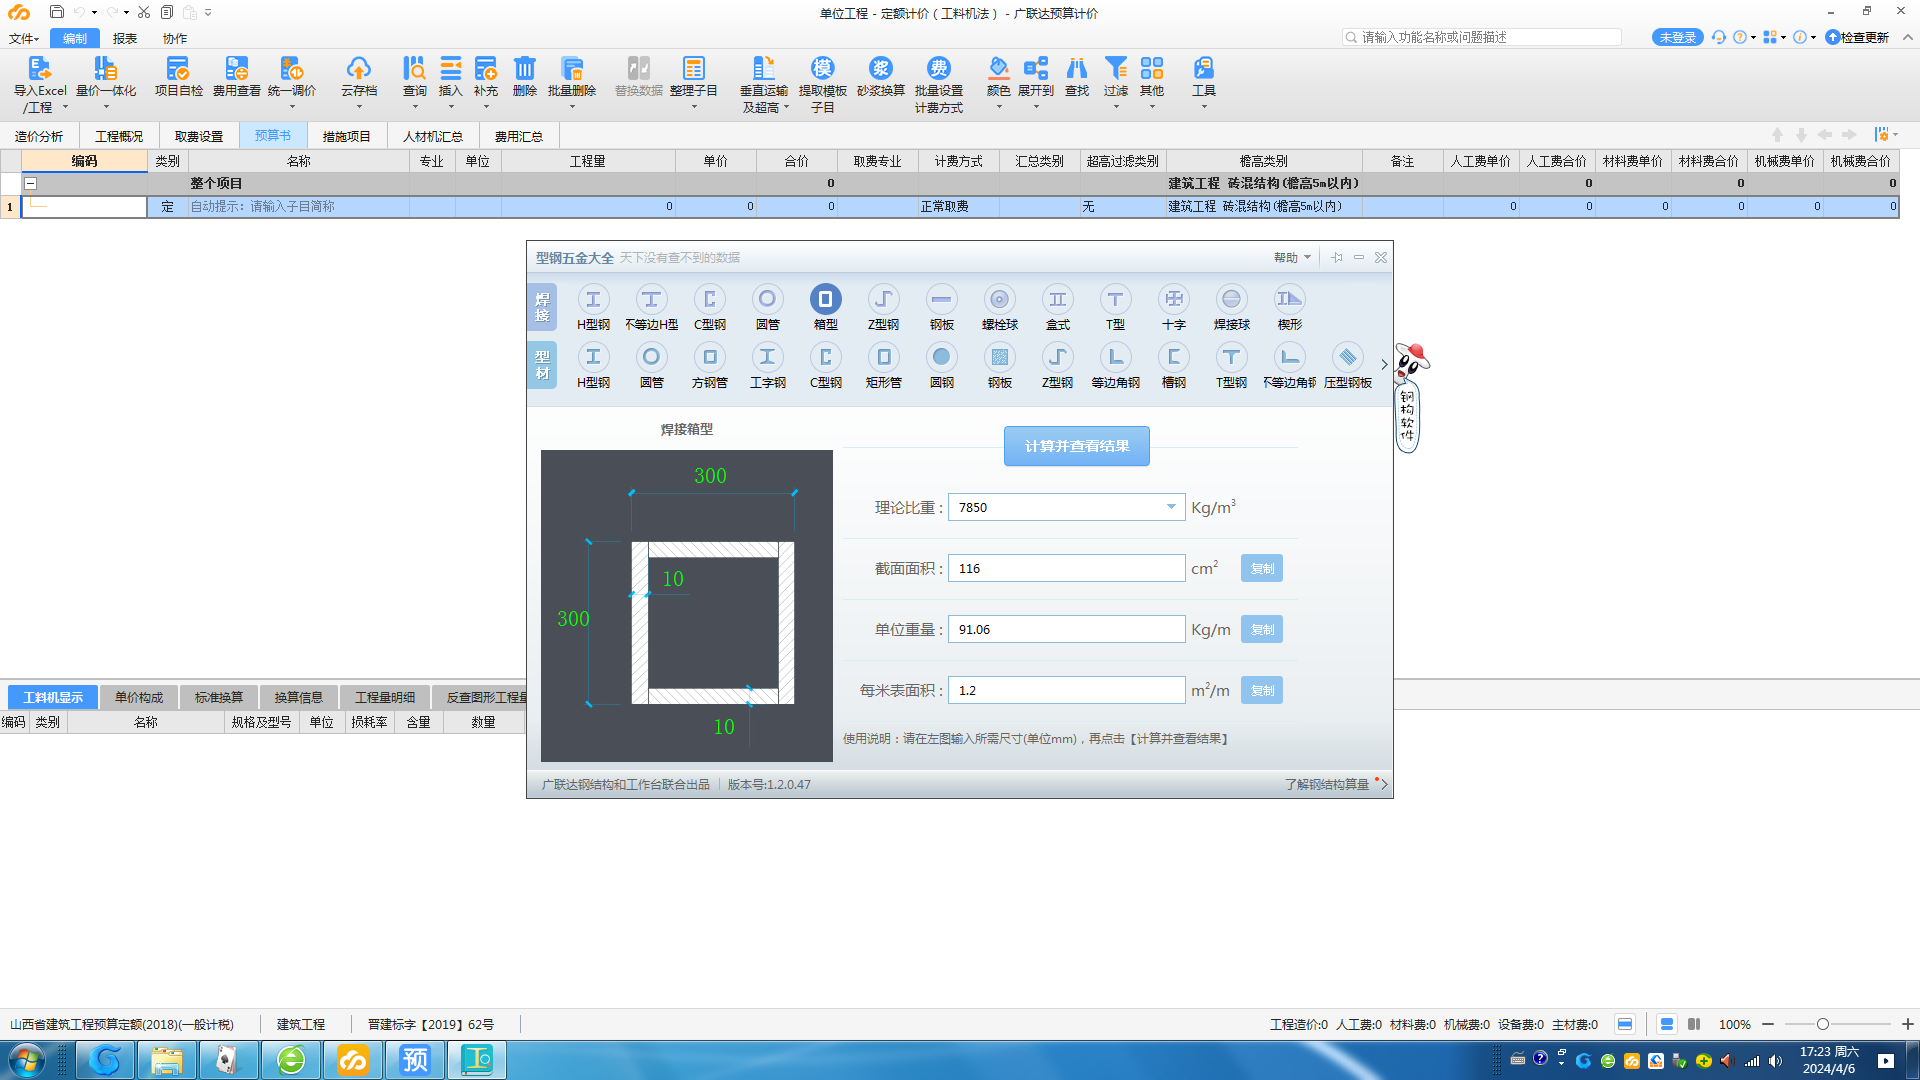Open 批量设置计费方式 tool
The height and width of the screenshot is (1080, 1920).
[x=938, y=85]
